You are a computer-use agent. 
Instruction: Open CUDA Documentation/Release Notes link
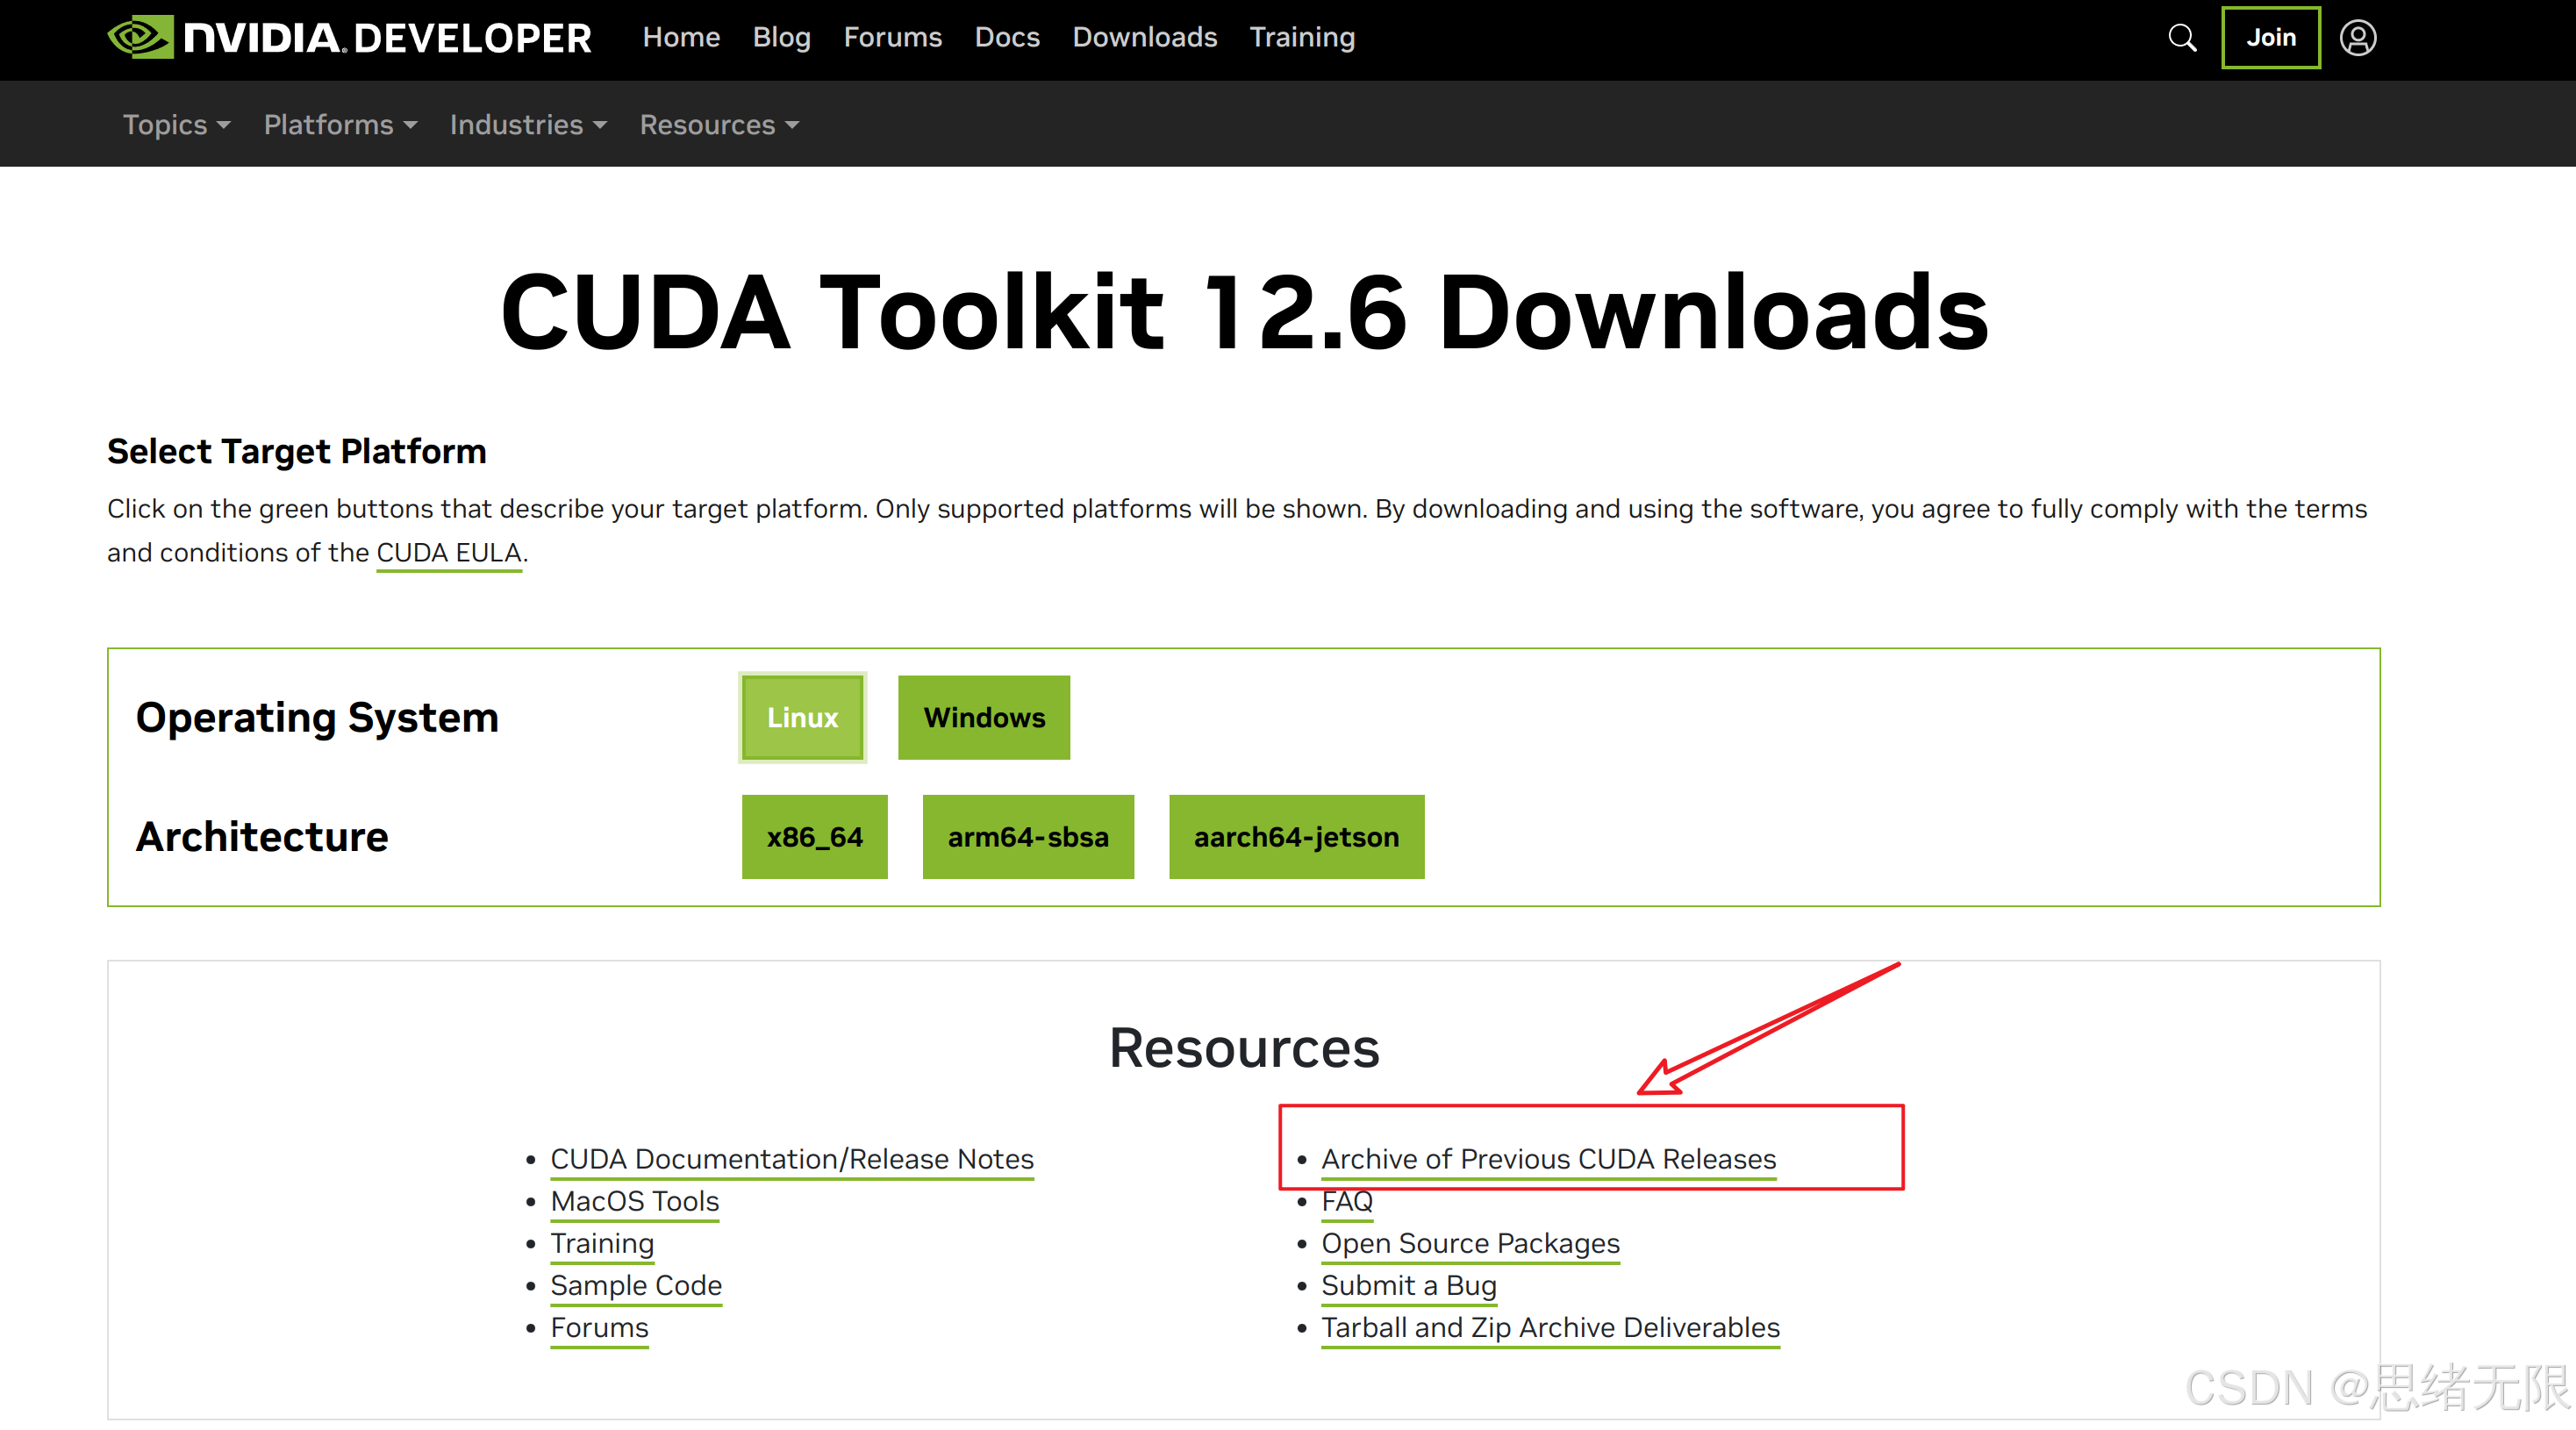click(791, 1159)
